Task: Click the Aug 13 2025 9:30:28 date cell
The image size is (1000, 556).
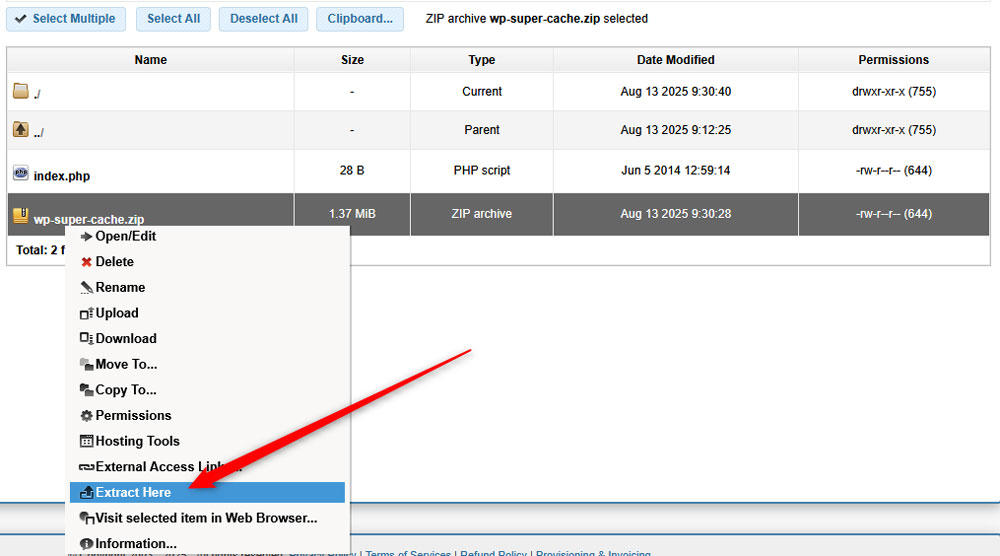Action: click(x=675, y=214)
